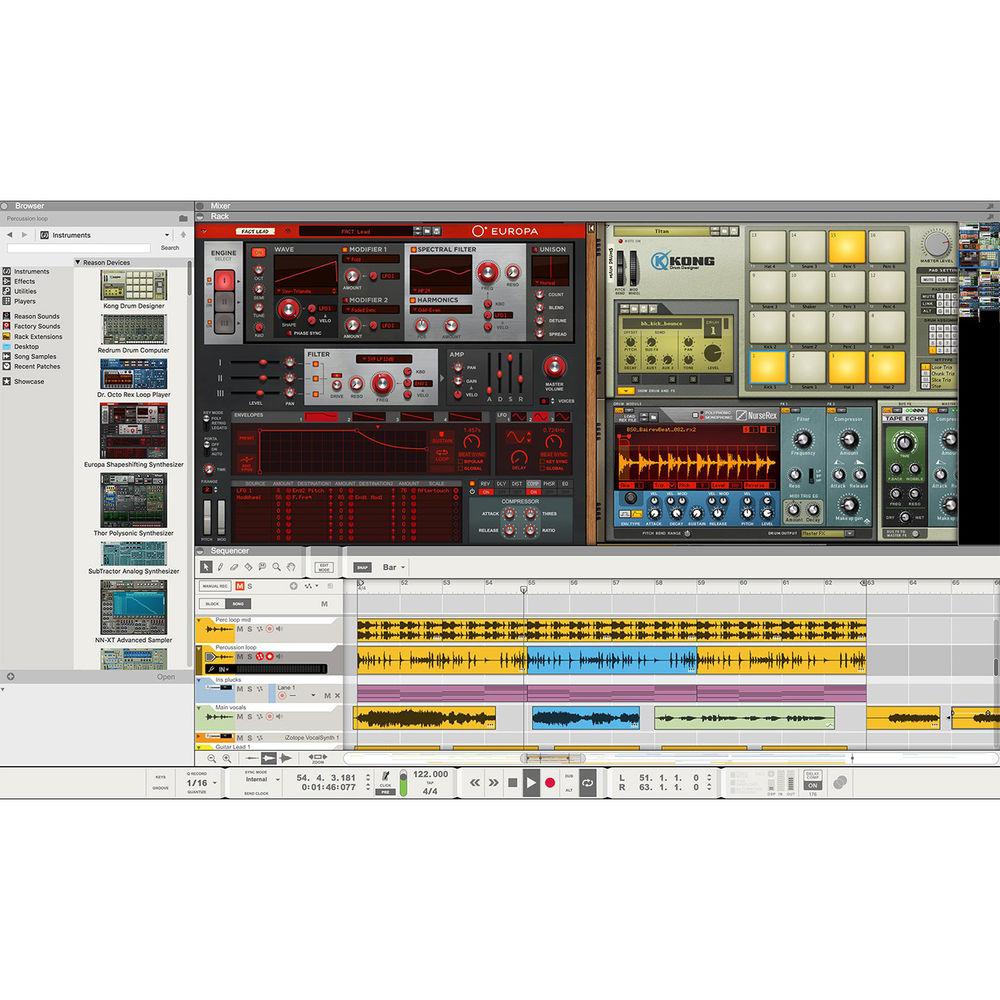Pick the Magnifying glass zoom tool
This screenshot has height=1000, width=1000.
pyautogui.click(x=277, y=567)
